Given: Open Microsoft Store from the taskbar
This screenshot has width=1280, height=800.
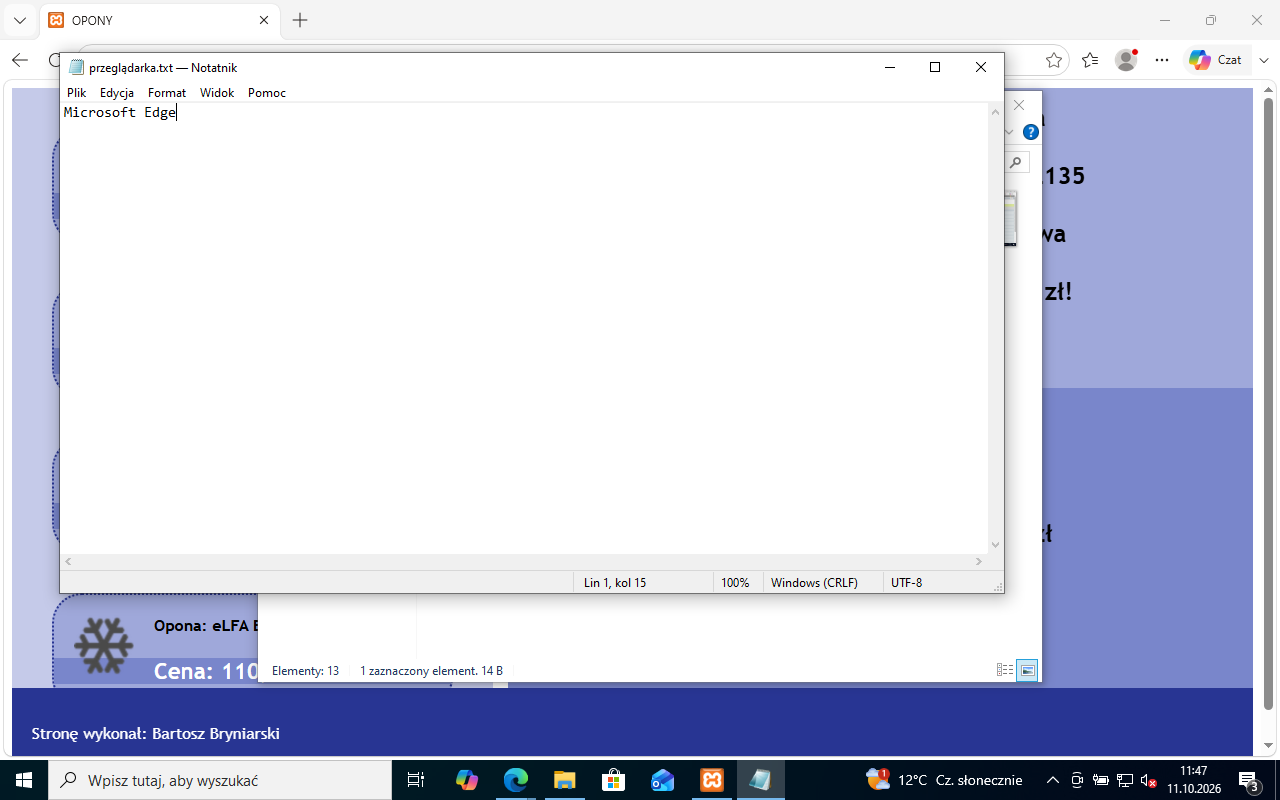Looking at the screenshot, I should [613, 780].
